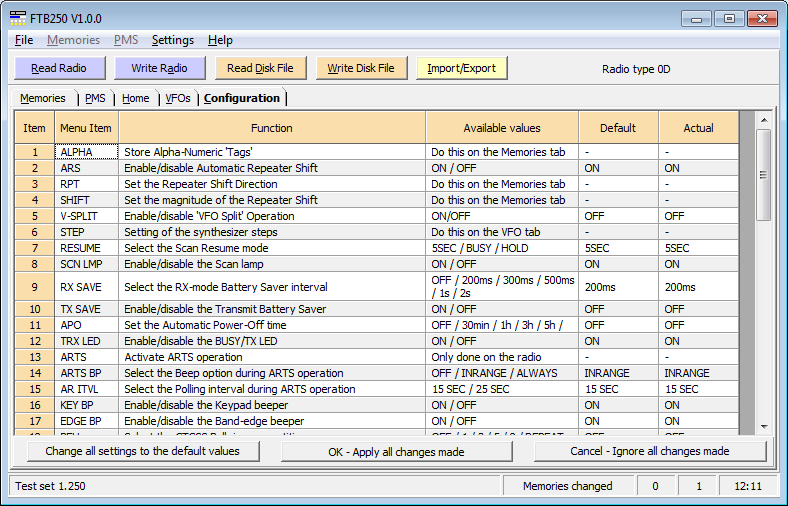Click the Write Radio button
Viewport: 788px width, 506px height.
pos(159,68)
